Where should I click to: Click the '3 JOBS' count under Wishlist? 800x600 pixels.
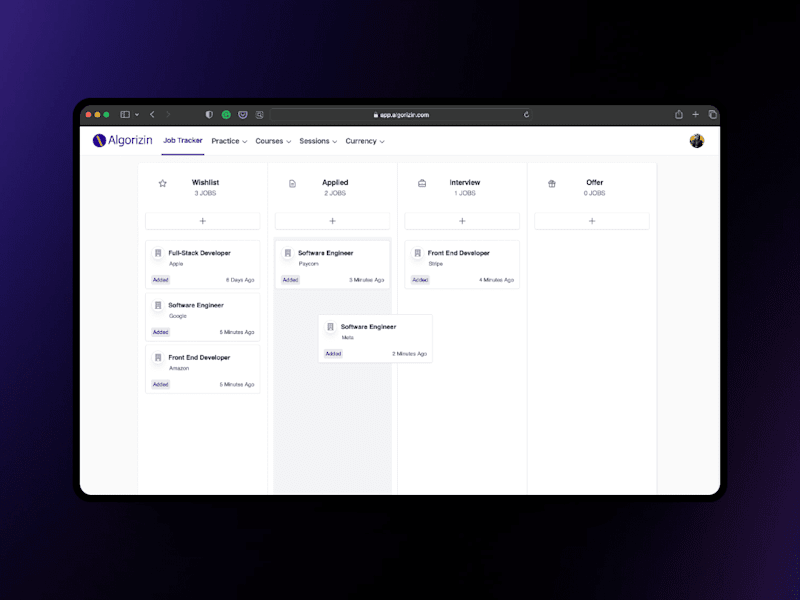[x=205, y=193]
